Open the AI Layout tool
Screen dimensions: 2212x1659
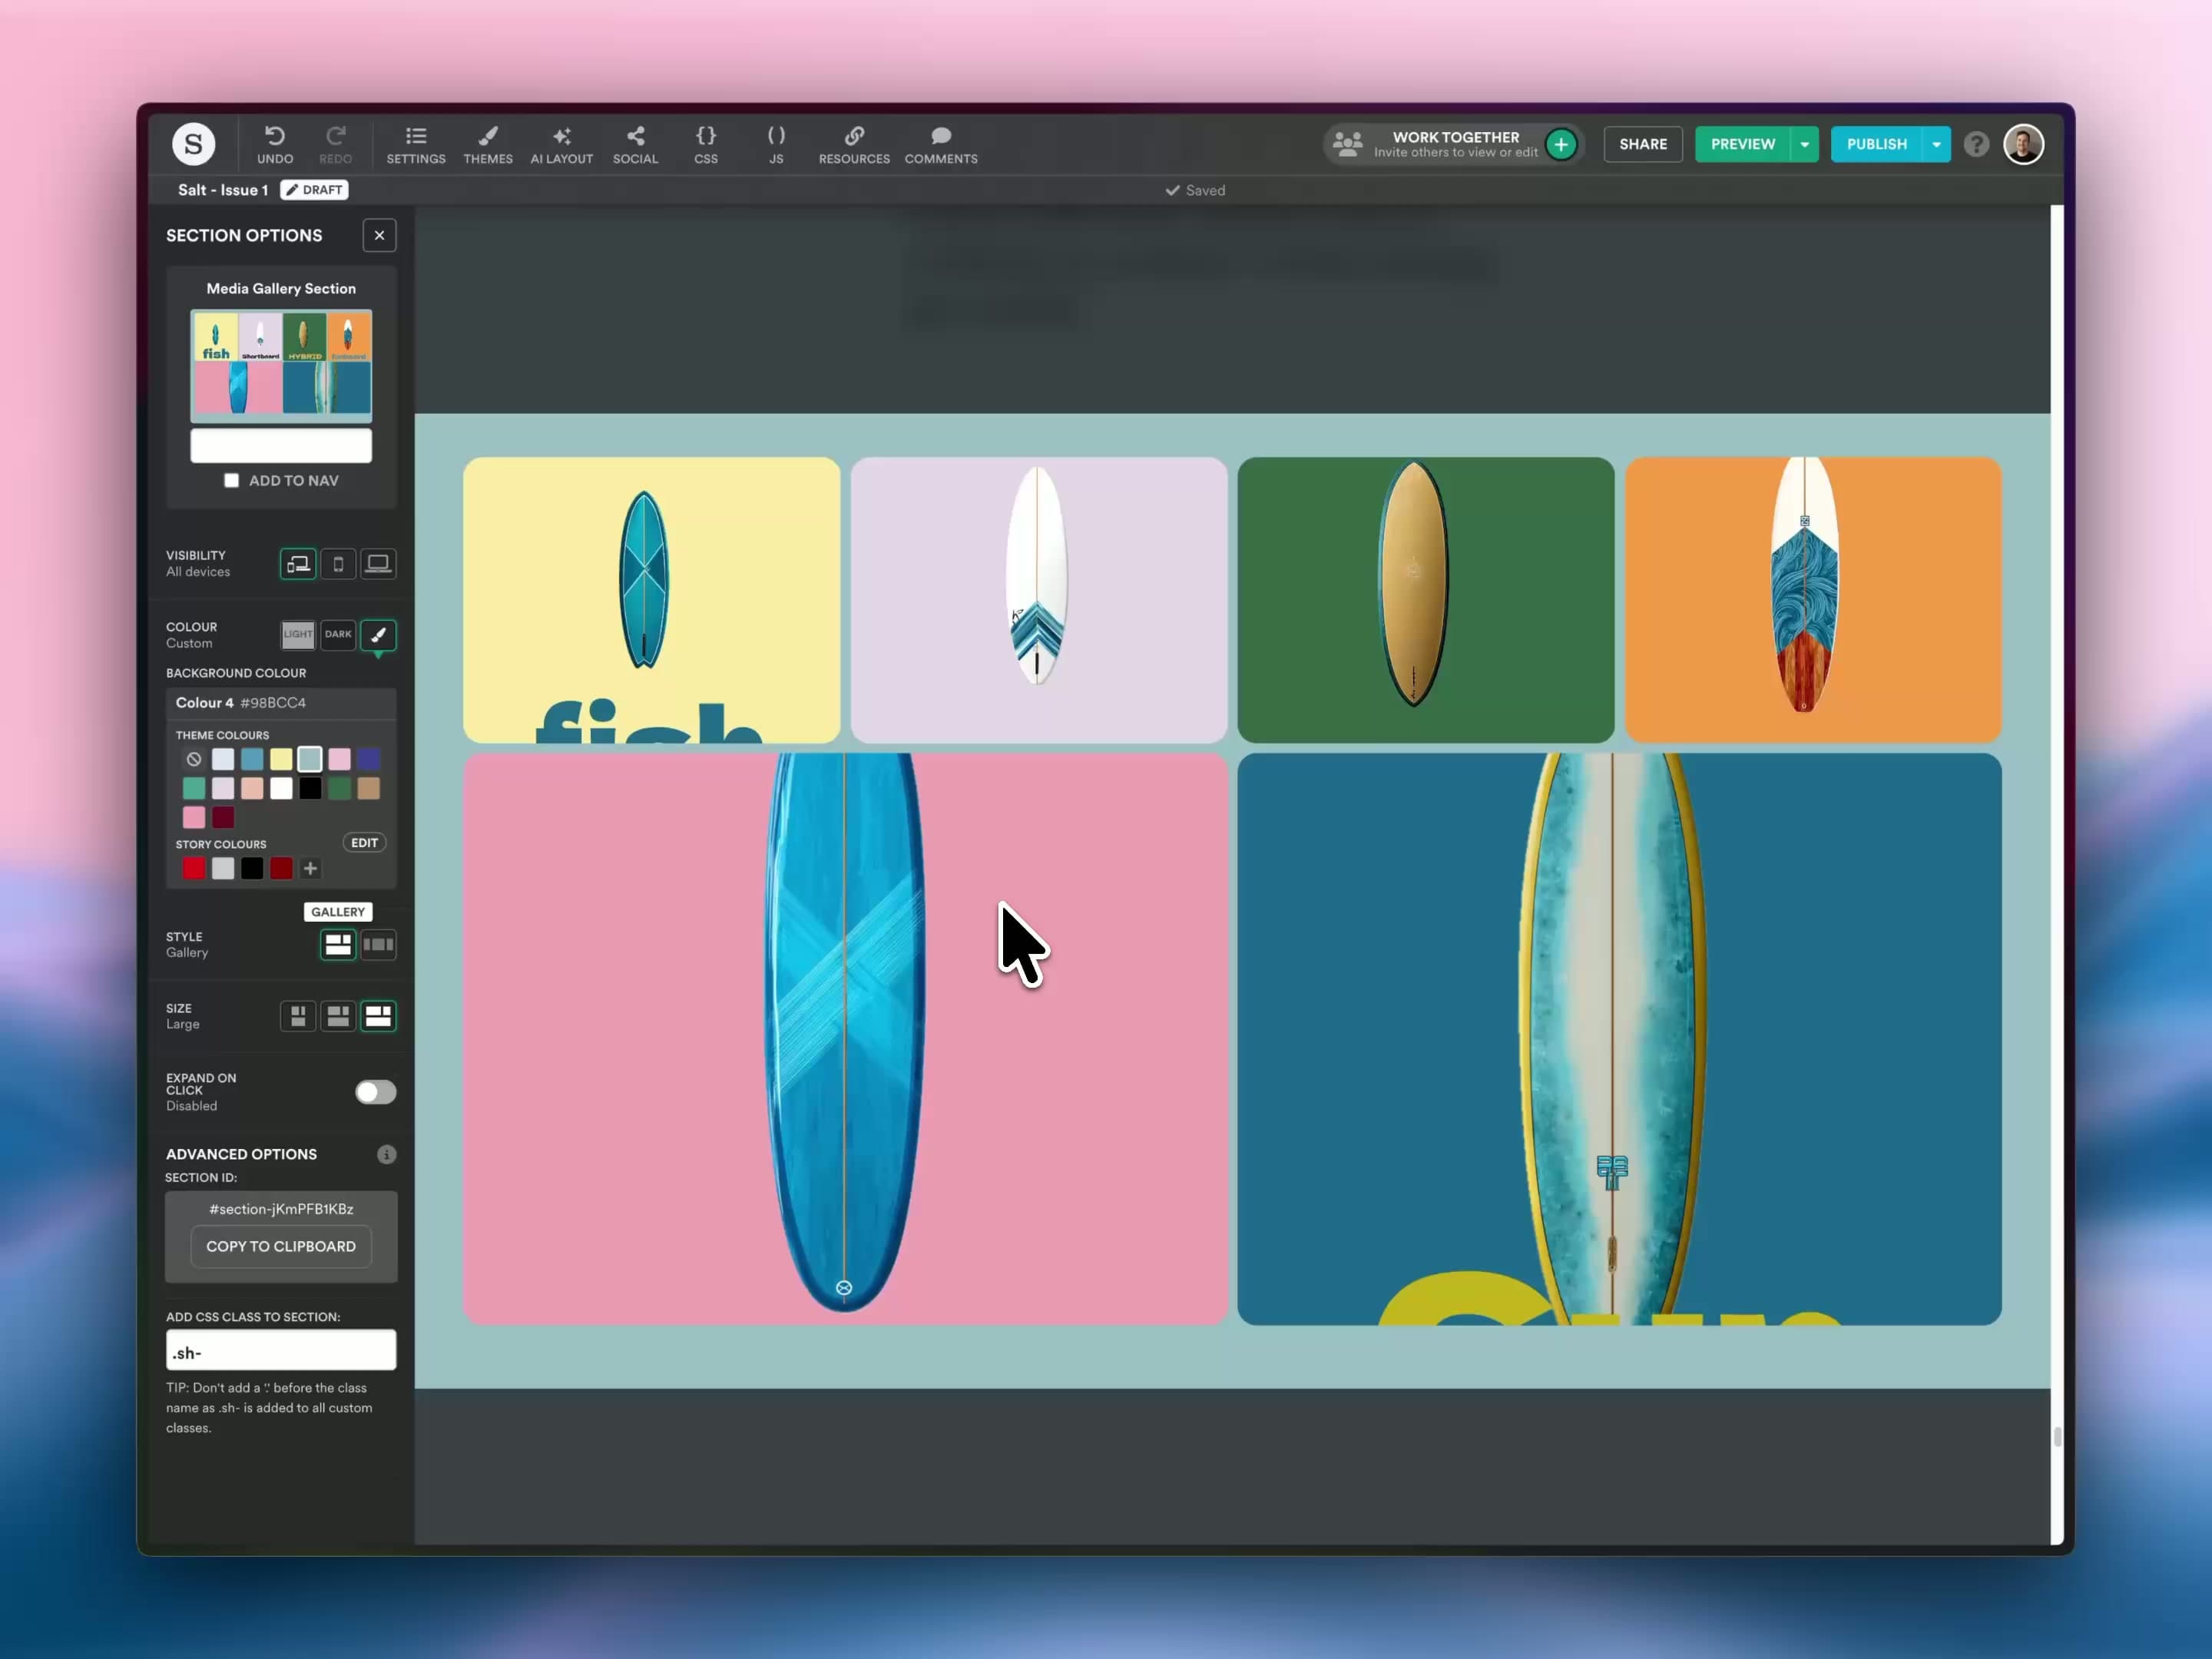[561, 144]
